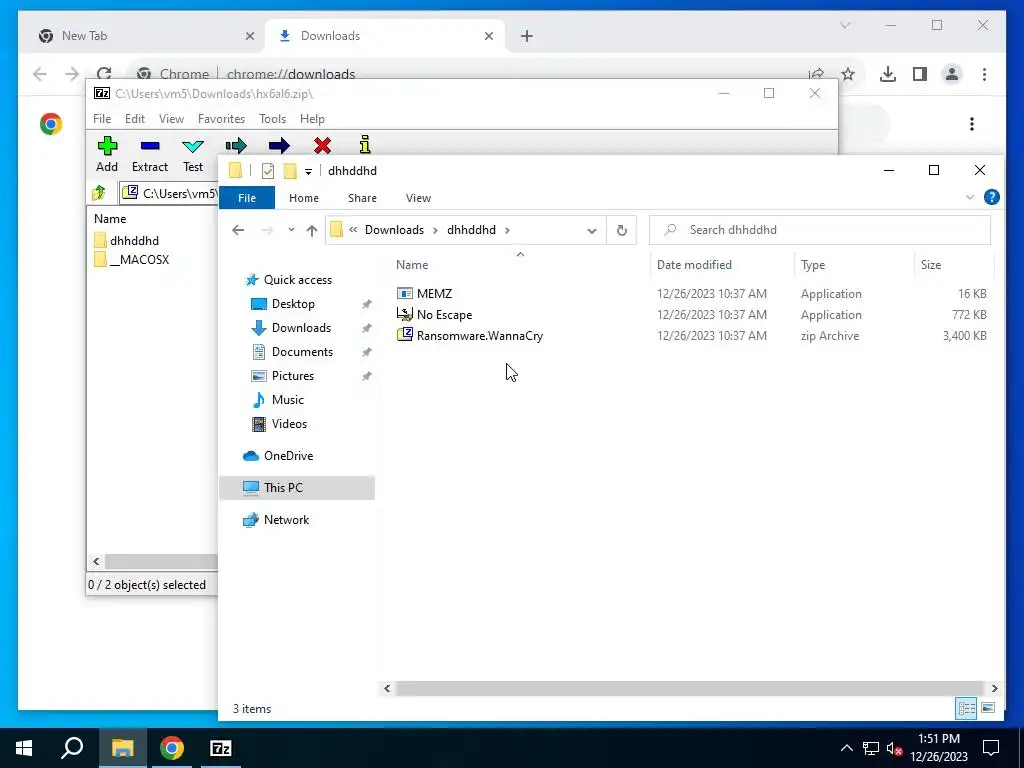Expand the Explorer ribbon chevron
1024x768 pixels.
coord(970,197)
